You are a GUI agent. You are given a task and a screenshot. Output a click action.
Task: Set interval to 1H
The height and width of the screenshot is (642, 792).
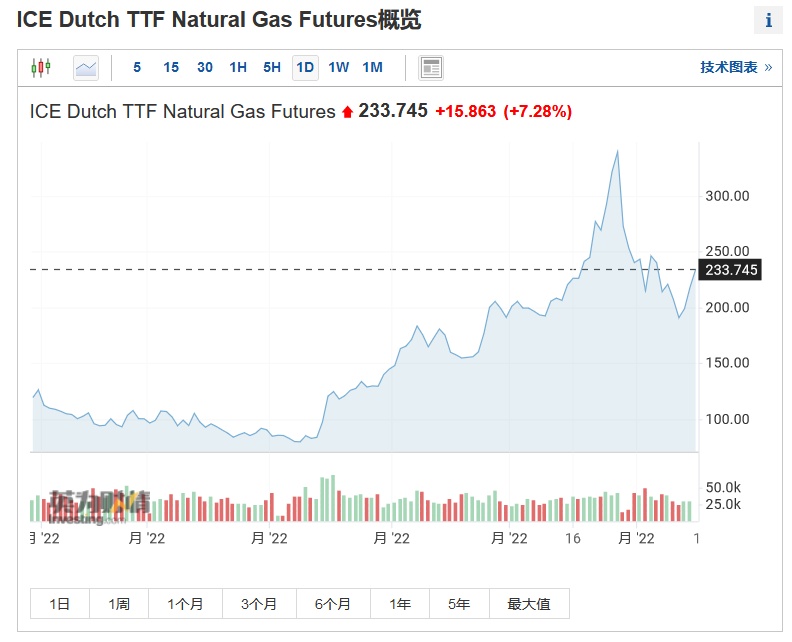pos(238,68)
